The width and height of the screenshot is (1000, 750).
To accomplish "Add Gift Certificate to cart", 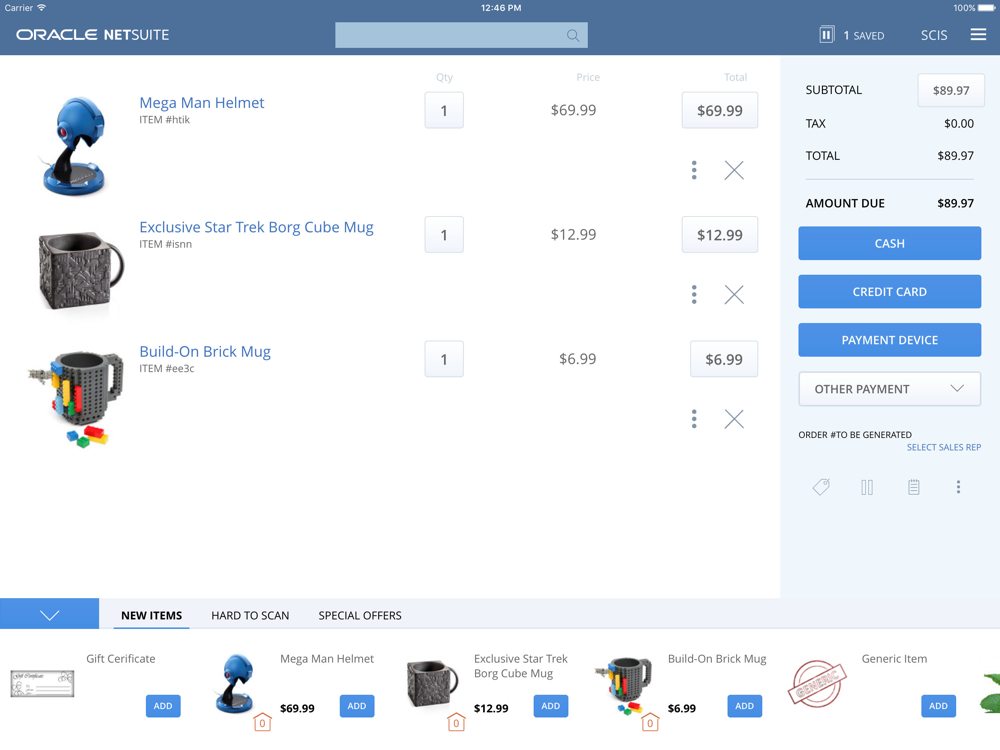I will 163,706.
